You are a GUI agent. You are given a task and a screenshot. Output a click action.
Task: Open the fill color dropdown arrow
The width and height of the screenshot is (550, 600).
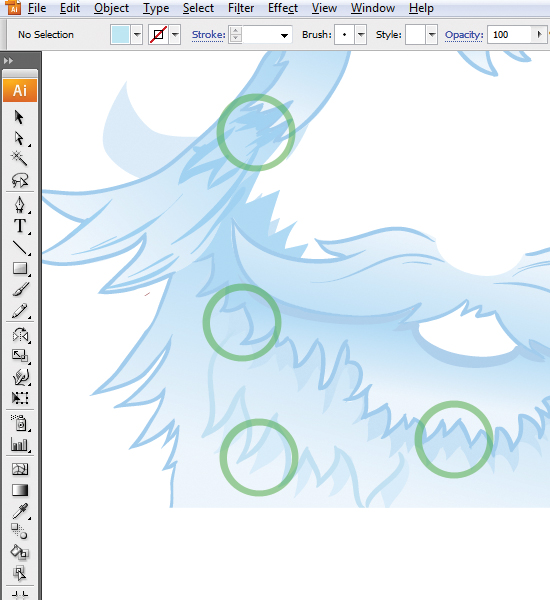(x=137, y=35)
